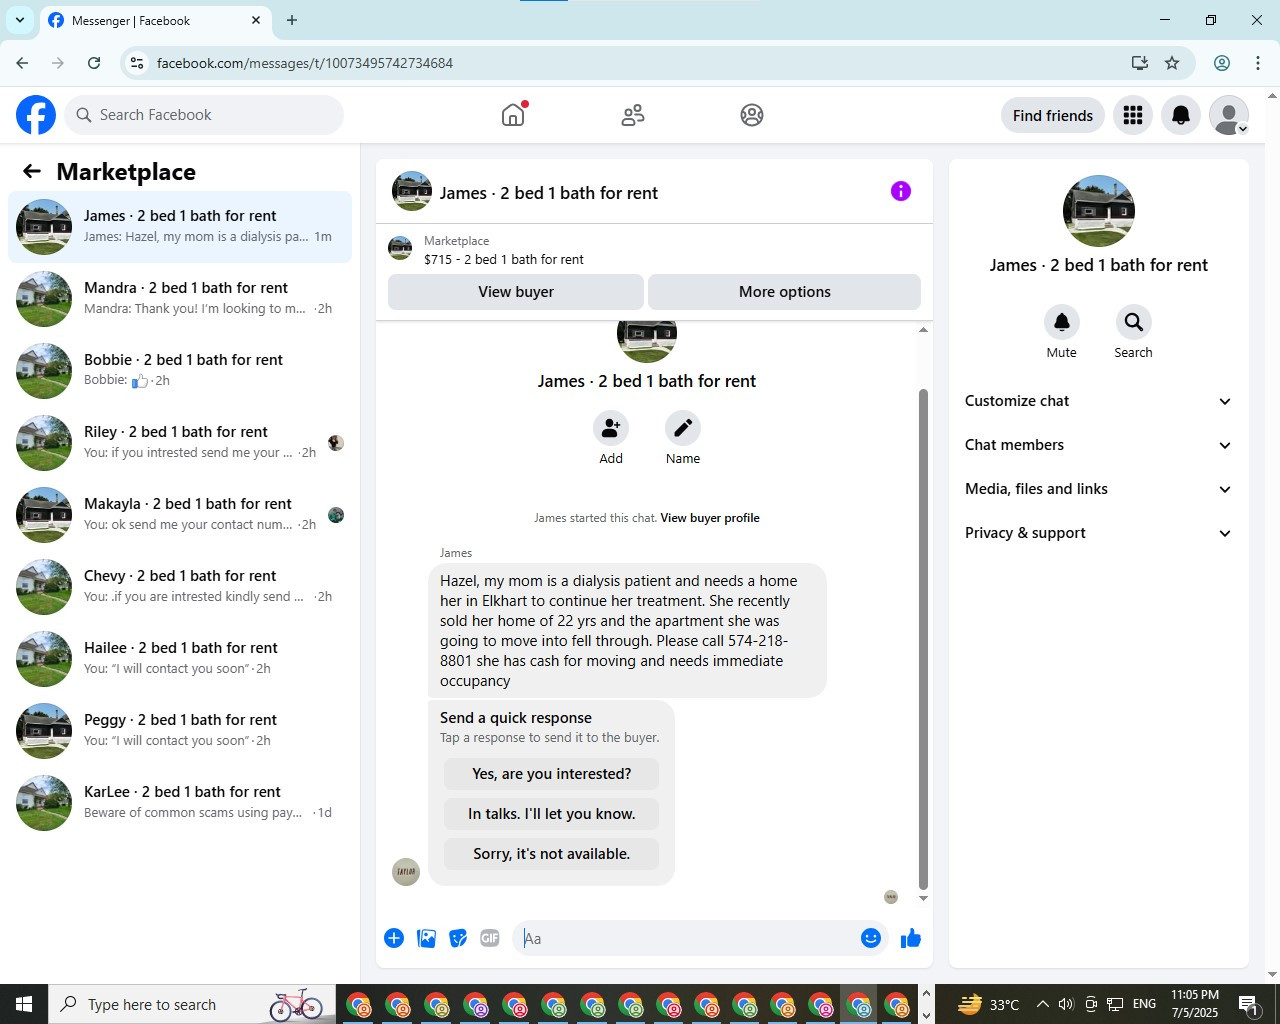
Task: Expand the Privacy & support section
Action: pos(1098,533)
